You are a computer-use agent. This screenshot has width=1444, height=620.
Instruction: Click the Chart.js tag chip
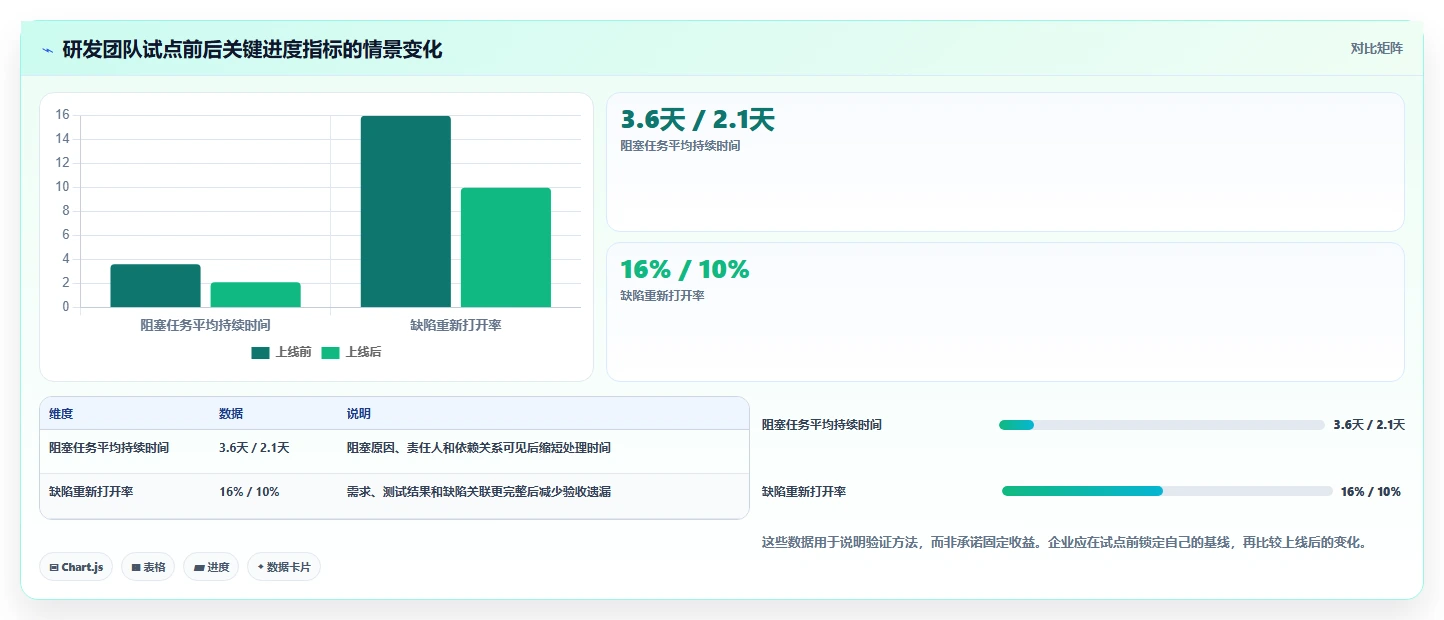click(77, 567)
